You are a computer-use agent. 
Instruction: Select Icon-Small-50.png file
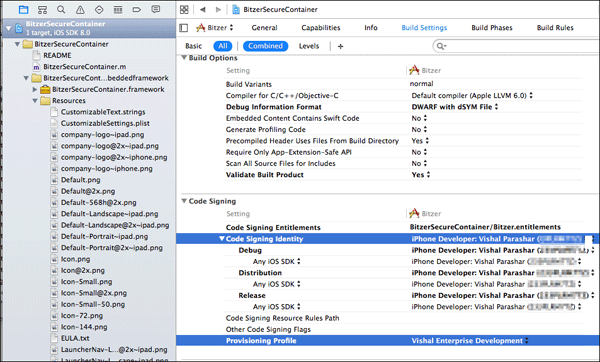[x=93, y=305]
